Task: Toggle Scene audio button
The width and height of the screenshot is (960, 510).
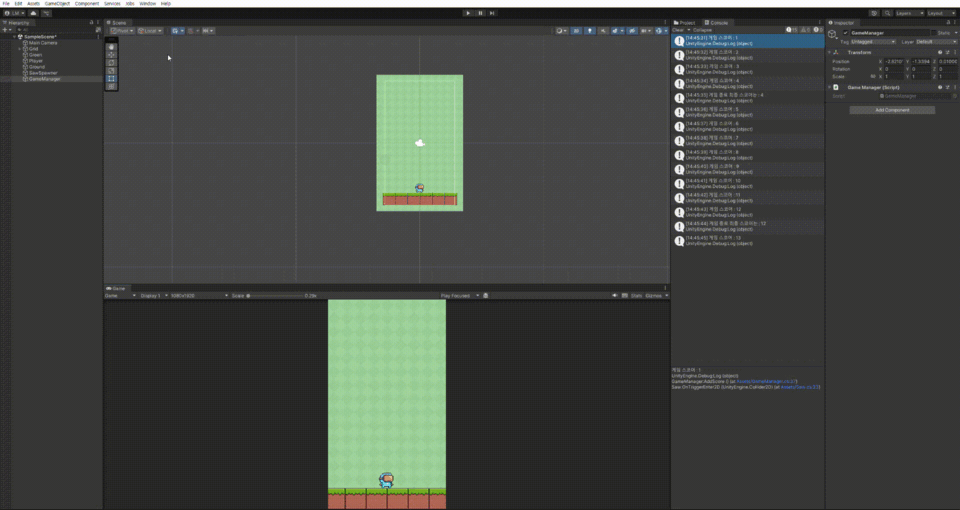Action: [x=603, y=31]
